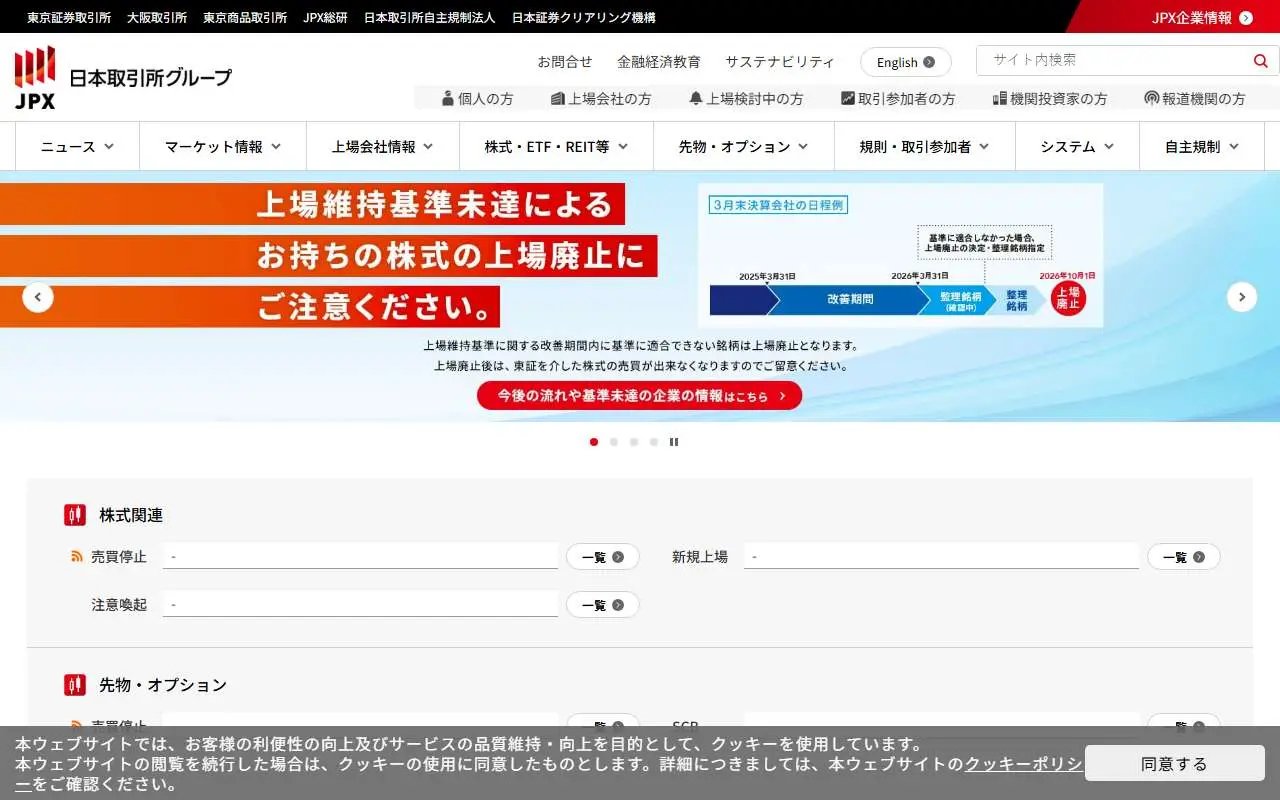The height and width of the screenshot is (800, 1280).
Task: Open JPX企業情報 link
Action: tap(1202, 17)
